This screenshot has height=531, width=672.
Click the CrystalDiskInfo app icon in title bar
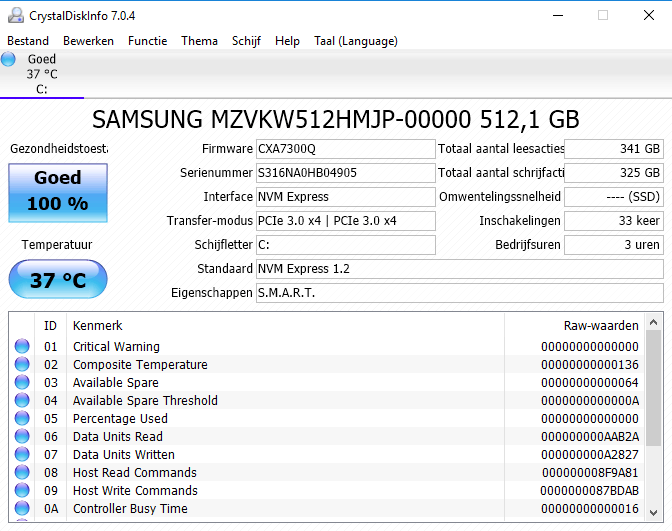16,15
